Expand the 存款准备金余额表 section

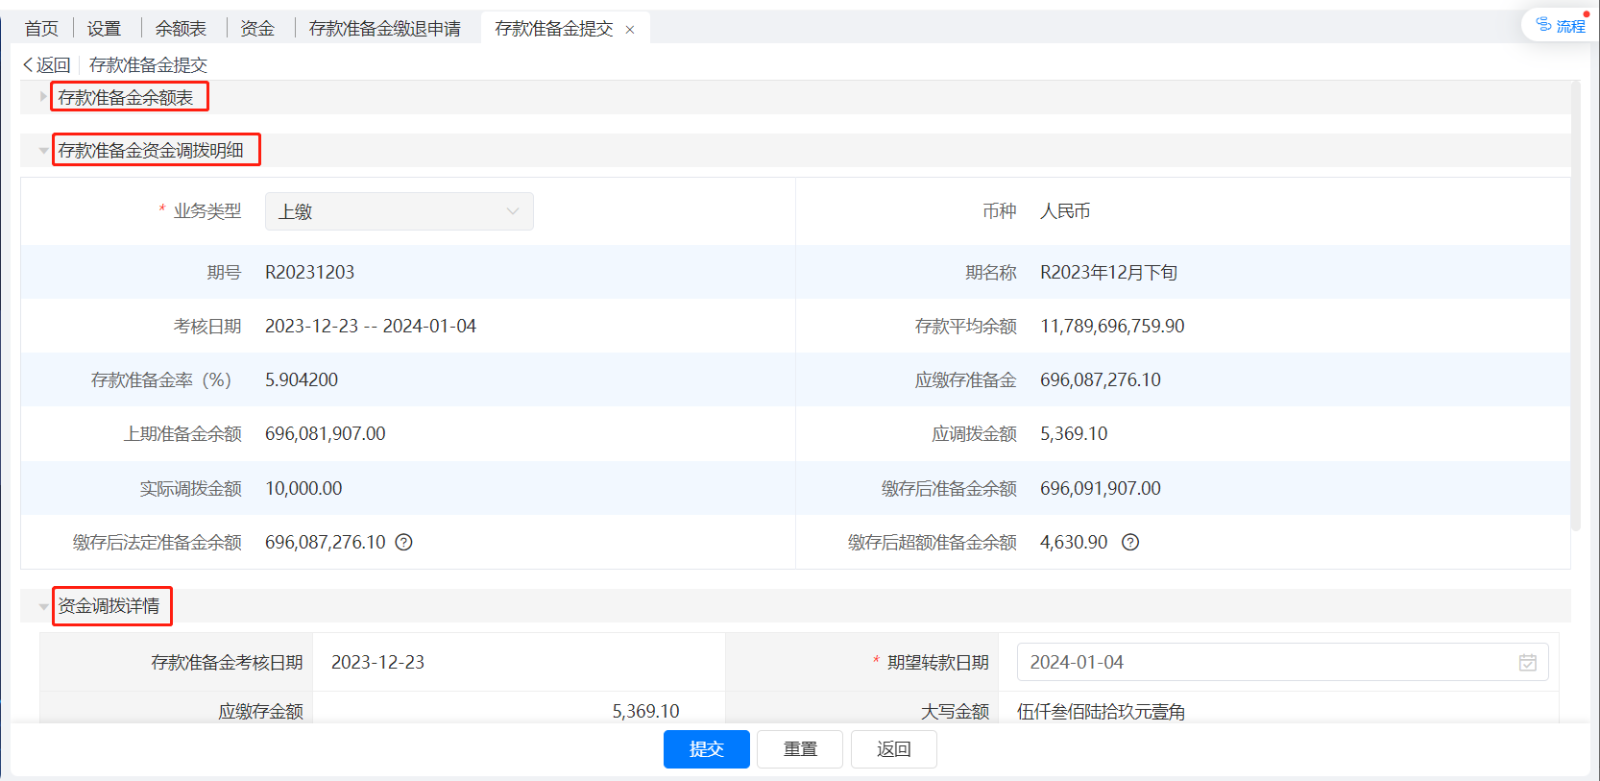point(43,97)
